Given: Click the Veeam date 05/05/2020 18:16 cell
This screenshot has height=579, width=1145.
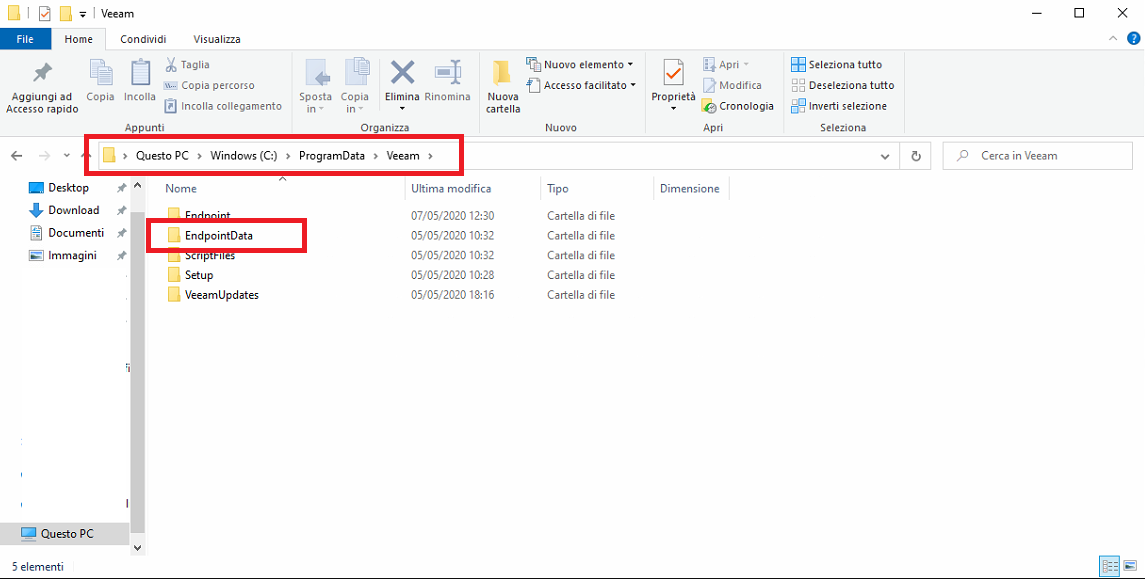Looking at the screenshot, I should pos(453,295).
